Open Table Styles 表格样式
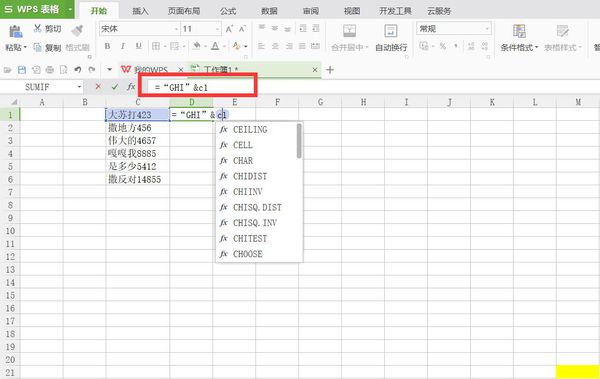Image resolution: width=600 pixels, height=379 pixels. click(562, 38)
